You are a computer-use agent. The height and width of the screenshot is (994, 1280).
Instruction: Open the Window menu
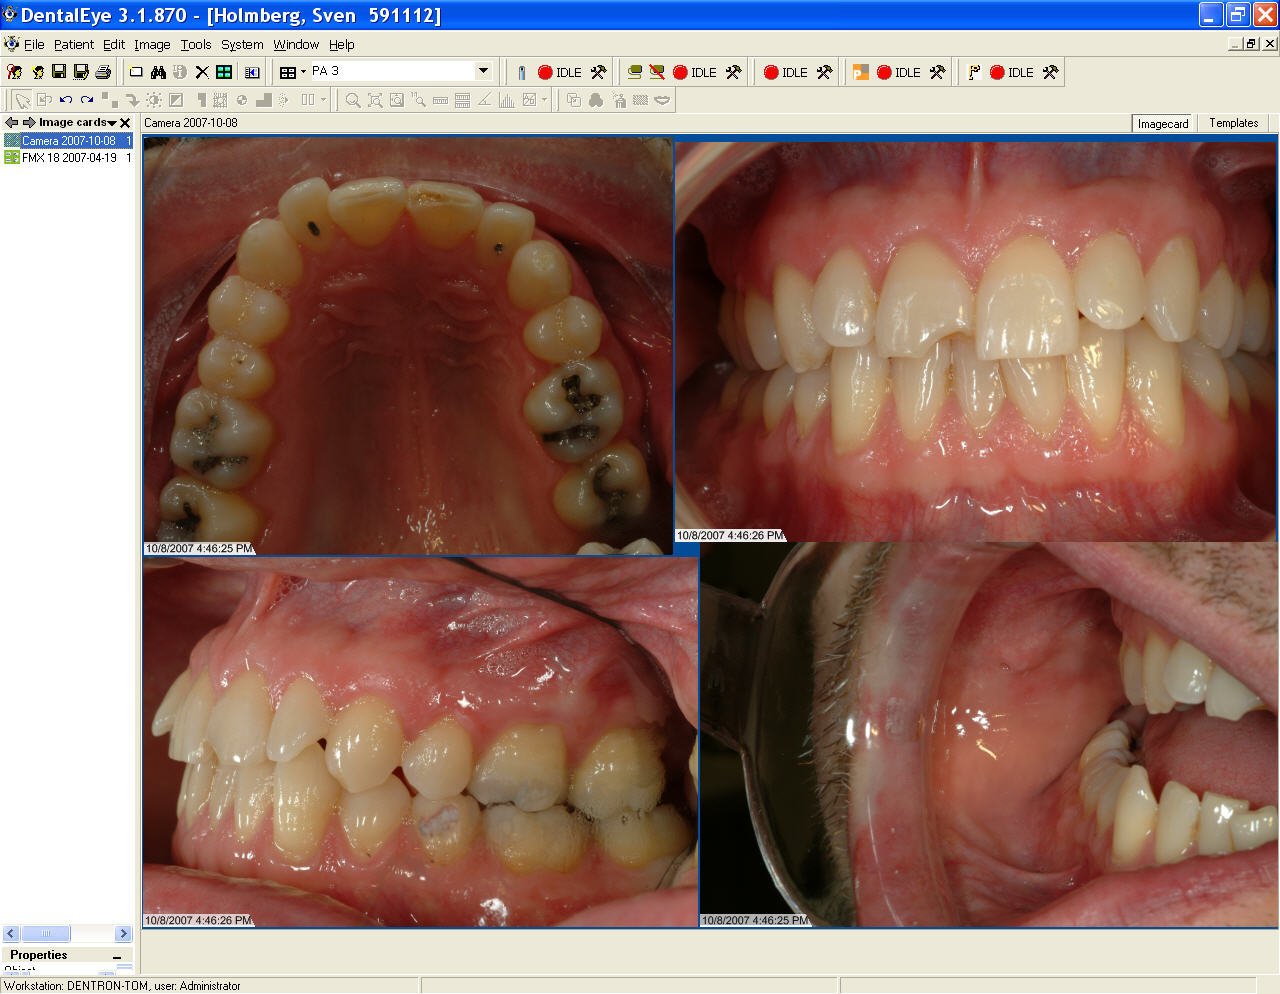tap(296, 44)
